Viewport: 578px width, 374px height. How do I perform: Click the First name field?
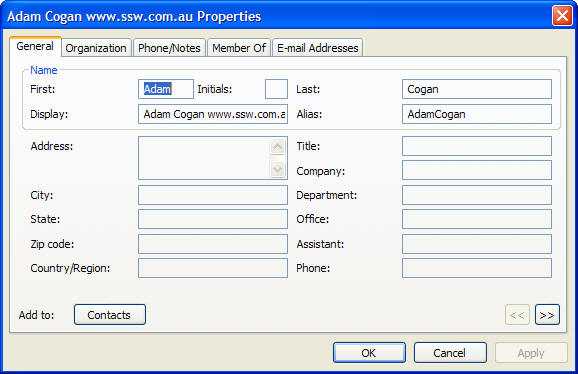[166, 89]
